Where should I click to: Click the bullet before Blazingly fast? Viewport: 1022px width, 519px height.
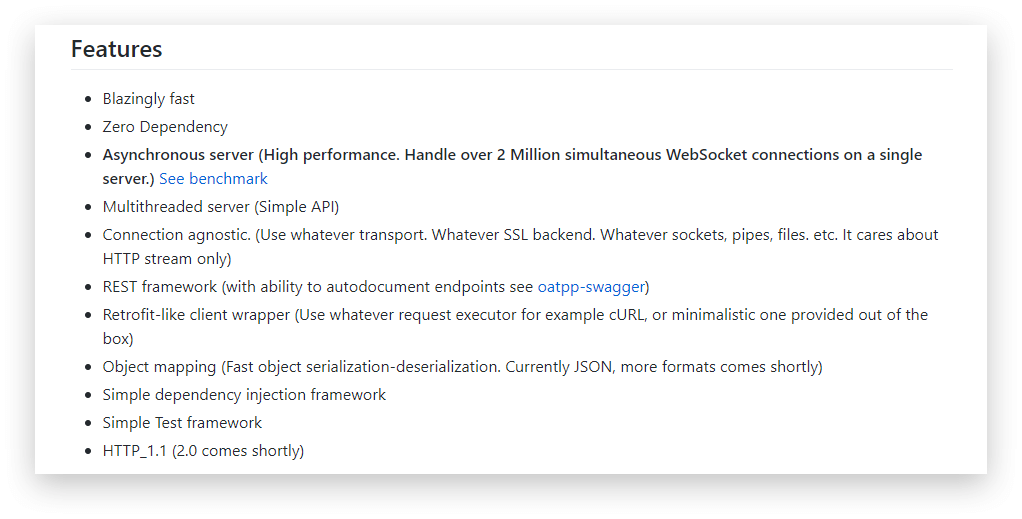pyautogui.click(x=89, y=100)
